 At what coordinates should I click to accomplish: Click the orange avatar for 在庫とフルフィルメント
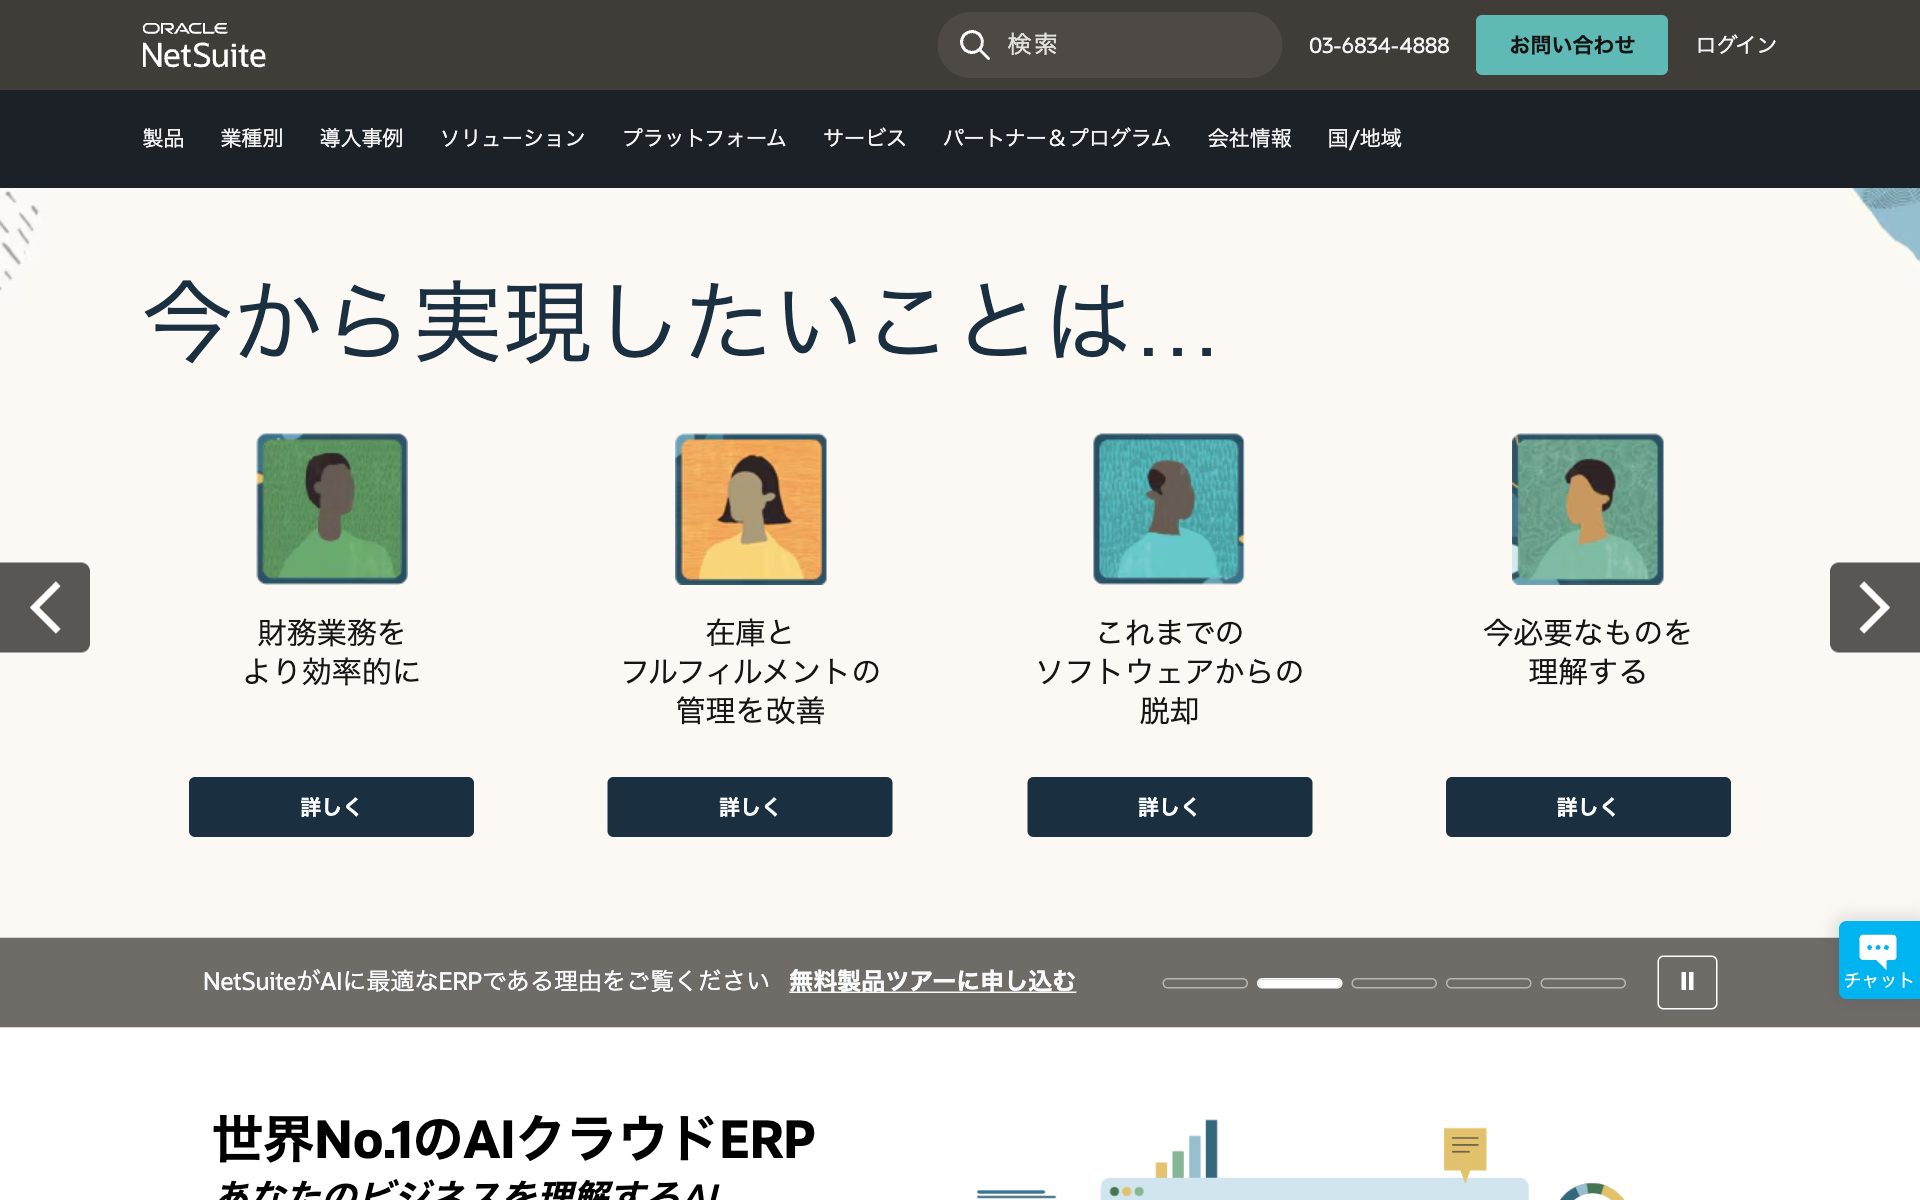coord(751,509)
